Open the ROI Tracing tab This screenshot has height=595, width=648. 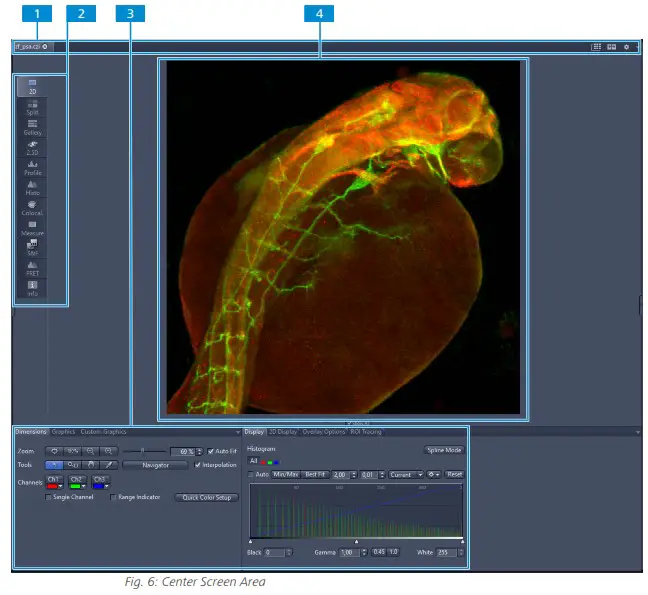point(366,432)
